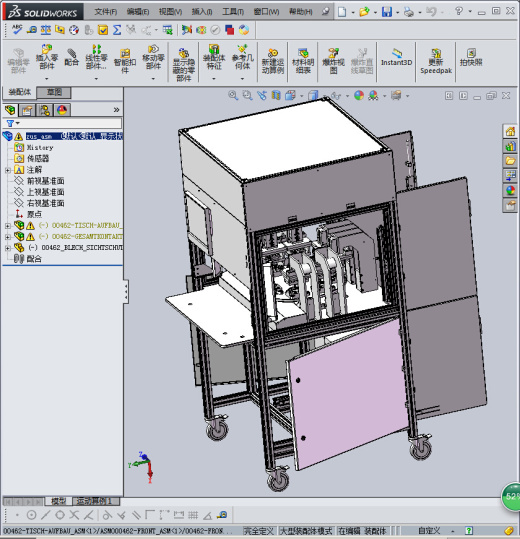Toggle Instant3D mode
This screenshot has width=520, height=539.
[396, 57]
